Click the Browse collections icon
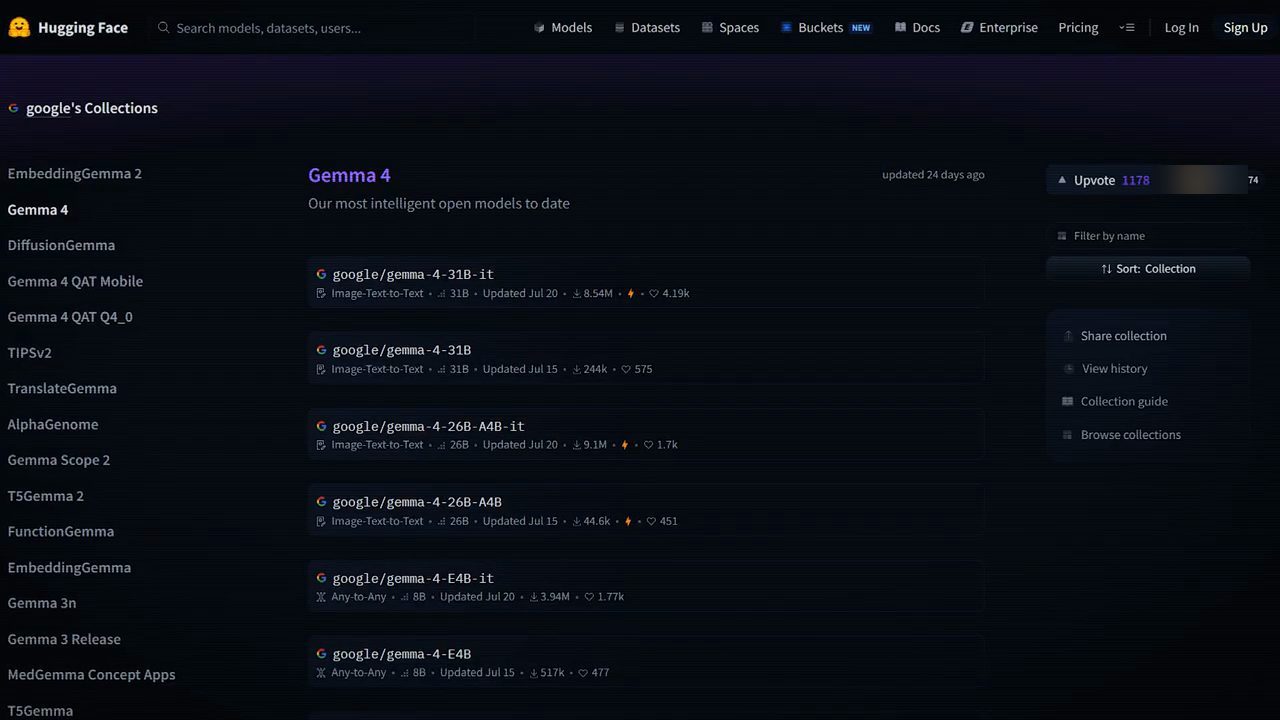The height and width of the screenshot is (720, 1280). tap(1067, 435)
